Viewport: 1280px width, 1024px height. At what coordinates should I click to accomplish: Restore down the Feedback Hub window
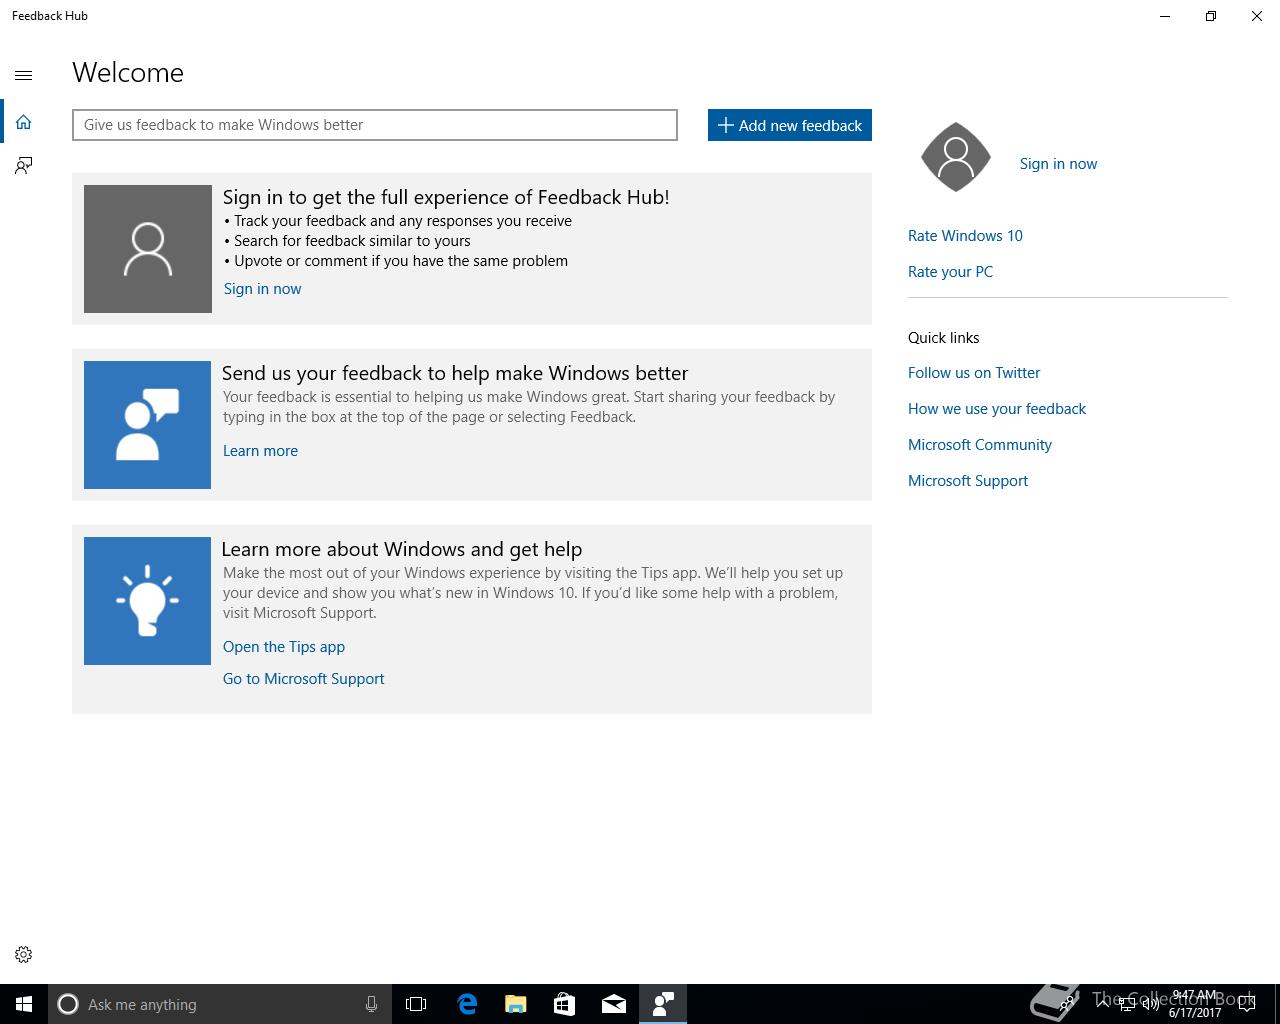1211,16
